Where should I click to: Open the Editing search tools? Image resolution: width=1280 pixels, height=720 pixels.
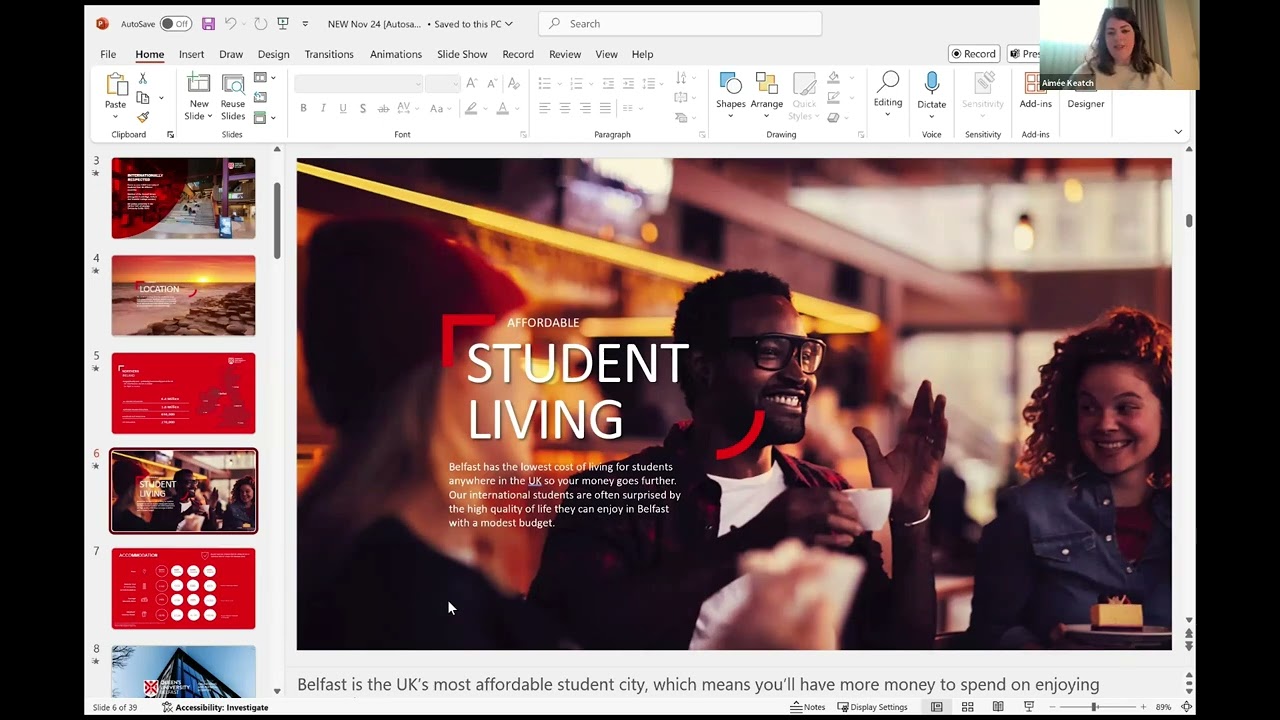(x=888, y=90)
